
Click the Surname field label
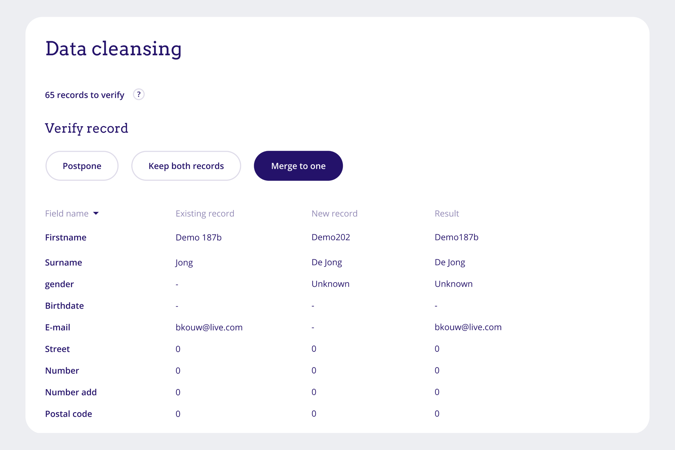[x=63, y=262]
